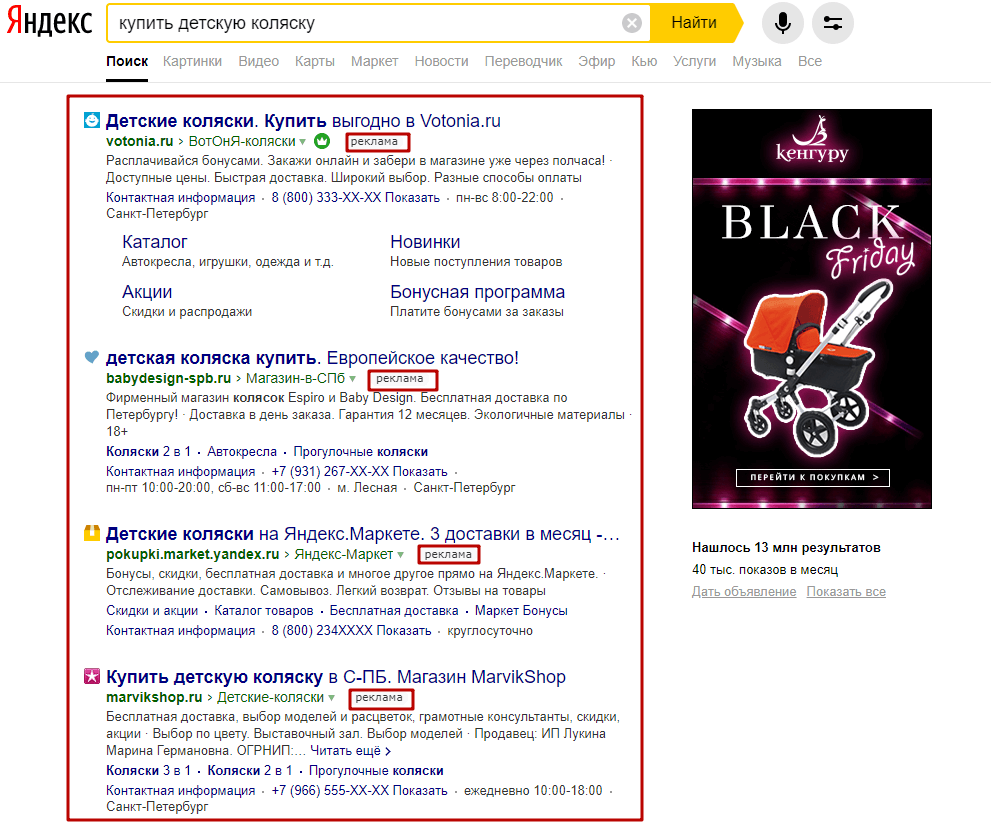Open 'Прогулочные коляски' under MarvikShop
This screenshot has width=991, height=825.
click(376, 770)
